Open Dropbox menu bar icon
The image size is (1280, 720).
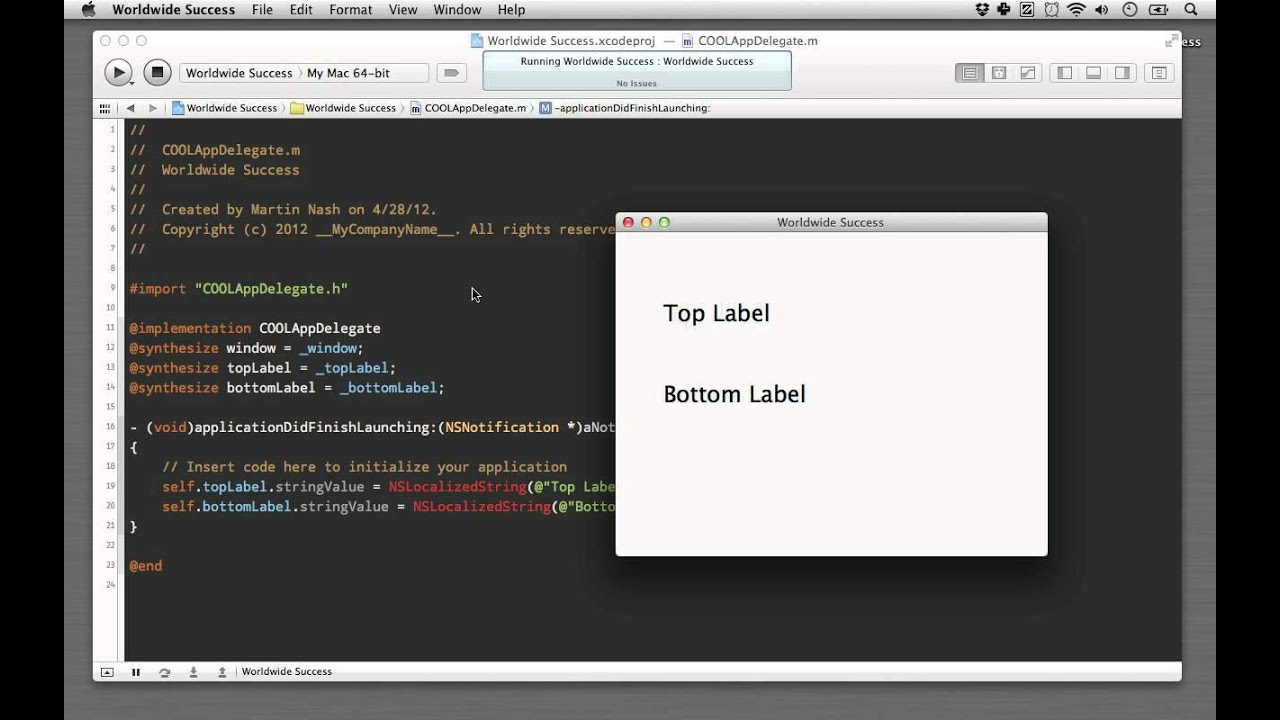click(982, 9)
